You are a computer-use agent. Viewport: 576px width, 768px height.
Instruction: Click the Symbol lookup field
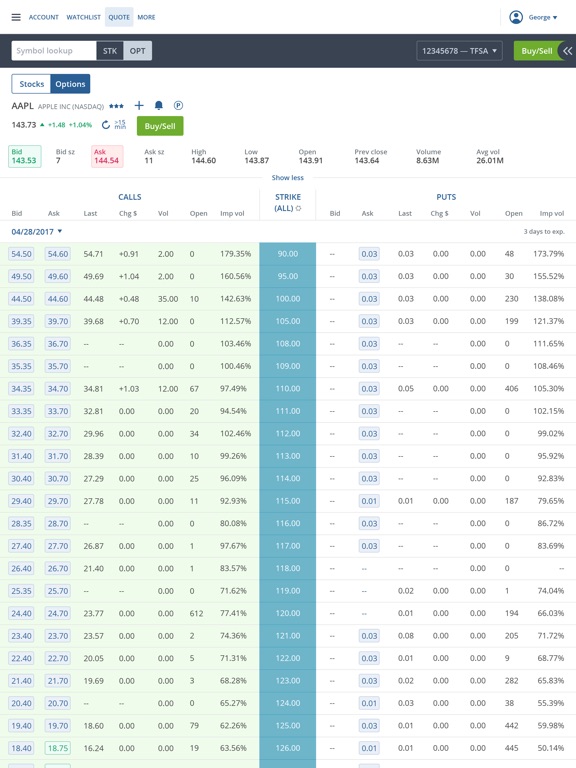[54, 51]
